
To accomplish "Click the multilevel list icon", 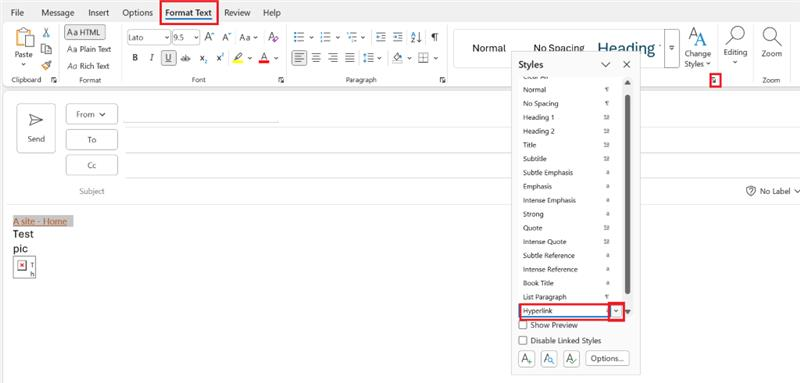I will [352, 37].
